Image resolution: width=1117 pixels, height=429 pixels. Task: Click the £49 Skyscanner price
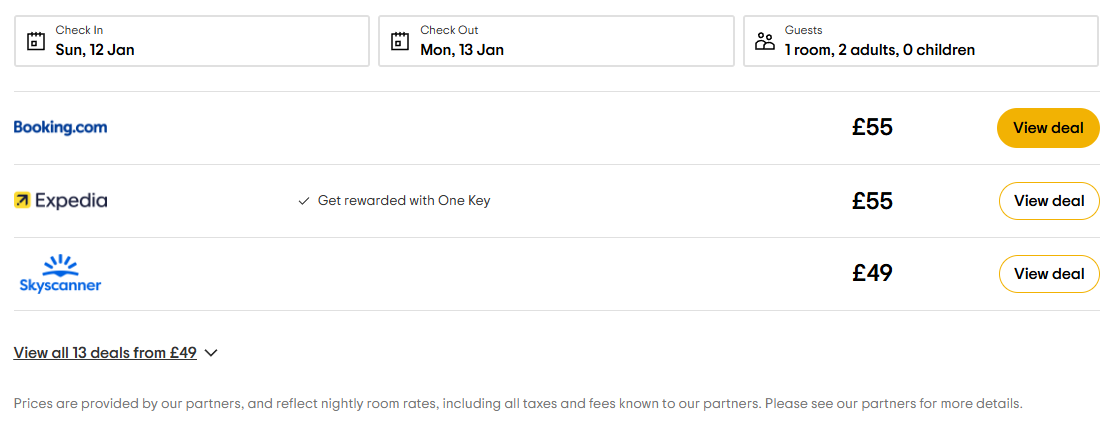pyautogui.click(x=872, y=274)
